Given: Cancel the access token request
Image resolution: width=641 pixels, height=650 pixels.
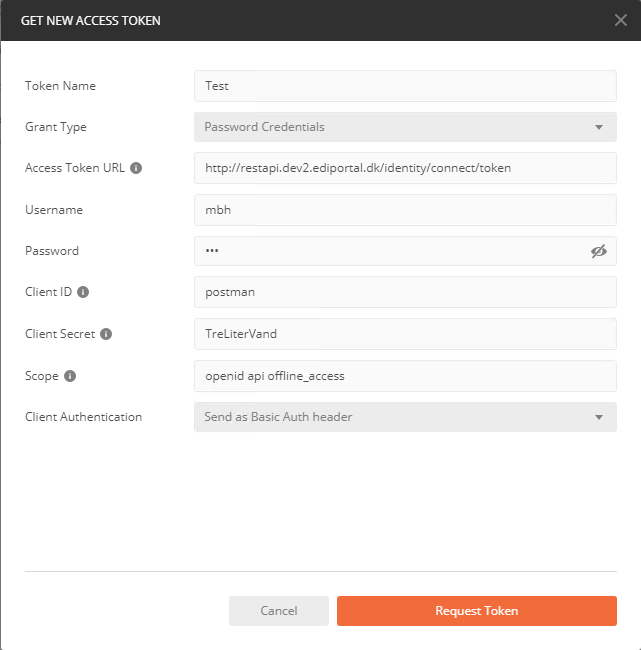Looking at the screenshot, I should [x=278, y=611].
